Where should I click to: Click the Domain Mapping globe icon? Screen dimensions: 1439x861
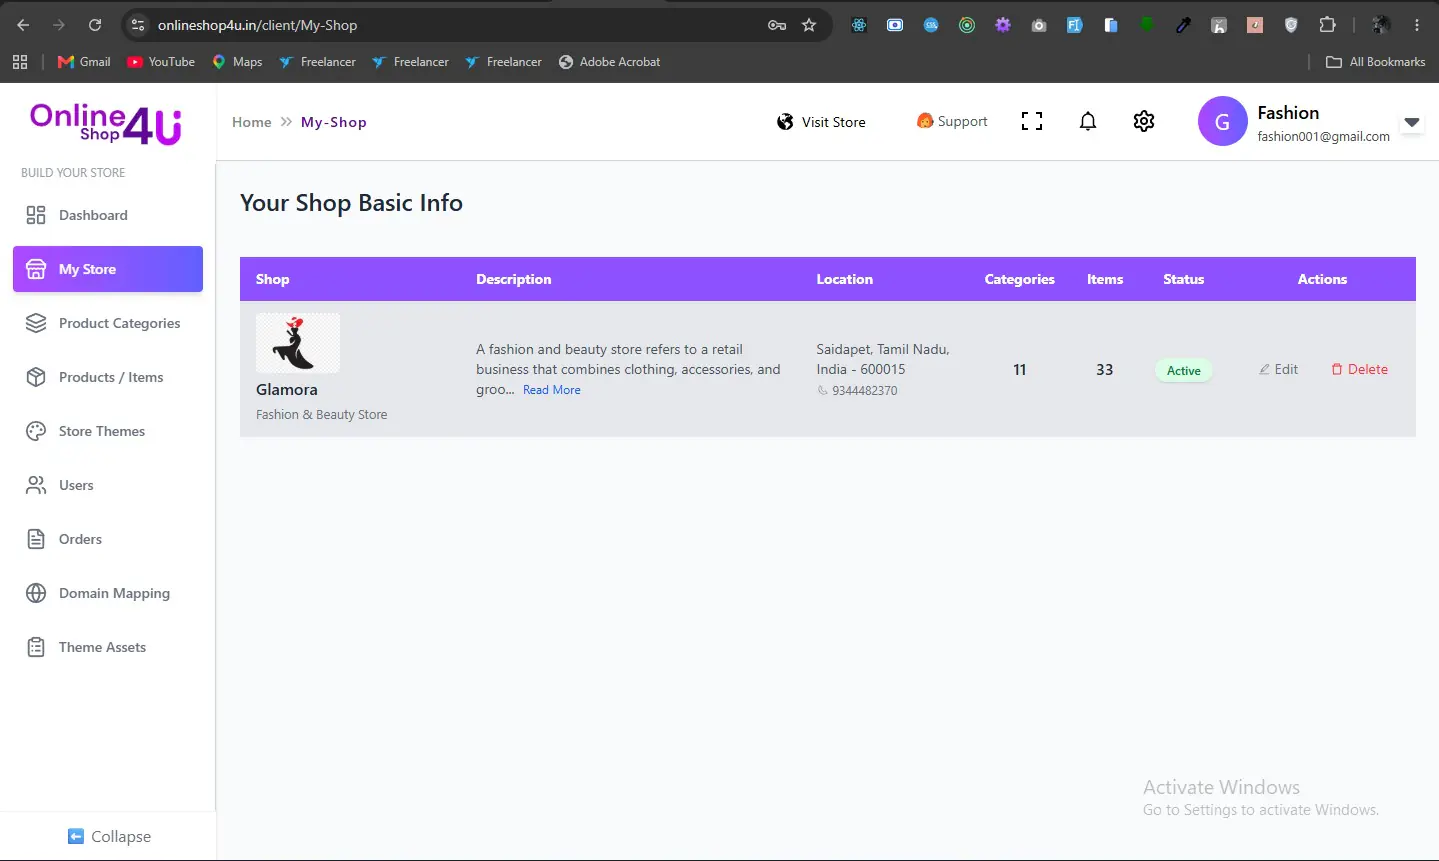36,593
